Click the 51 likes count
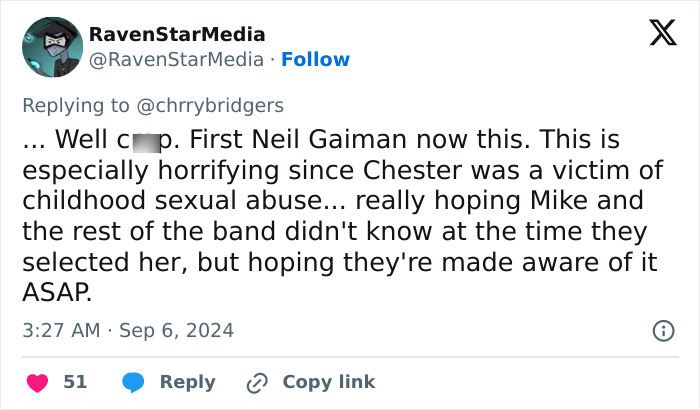The image size is (700, 410). [75, 382]
